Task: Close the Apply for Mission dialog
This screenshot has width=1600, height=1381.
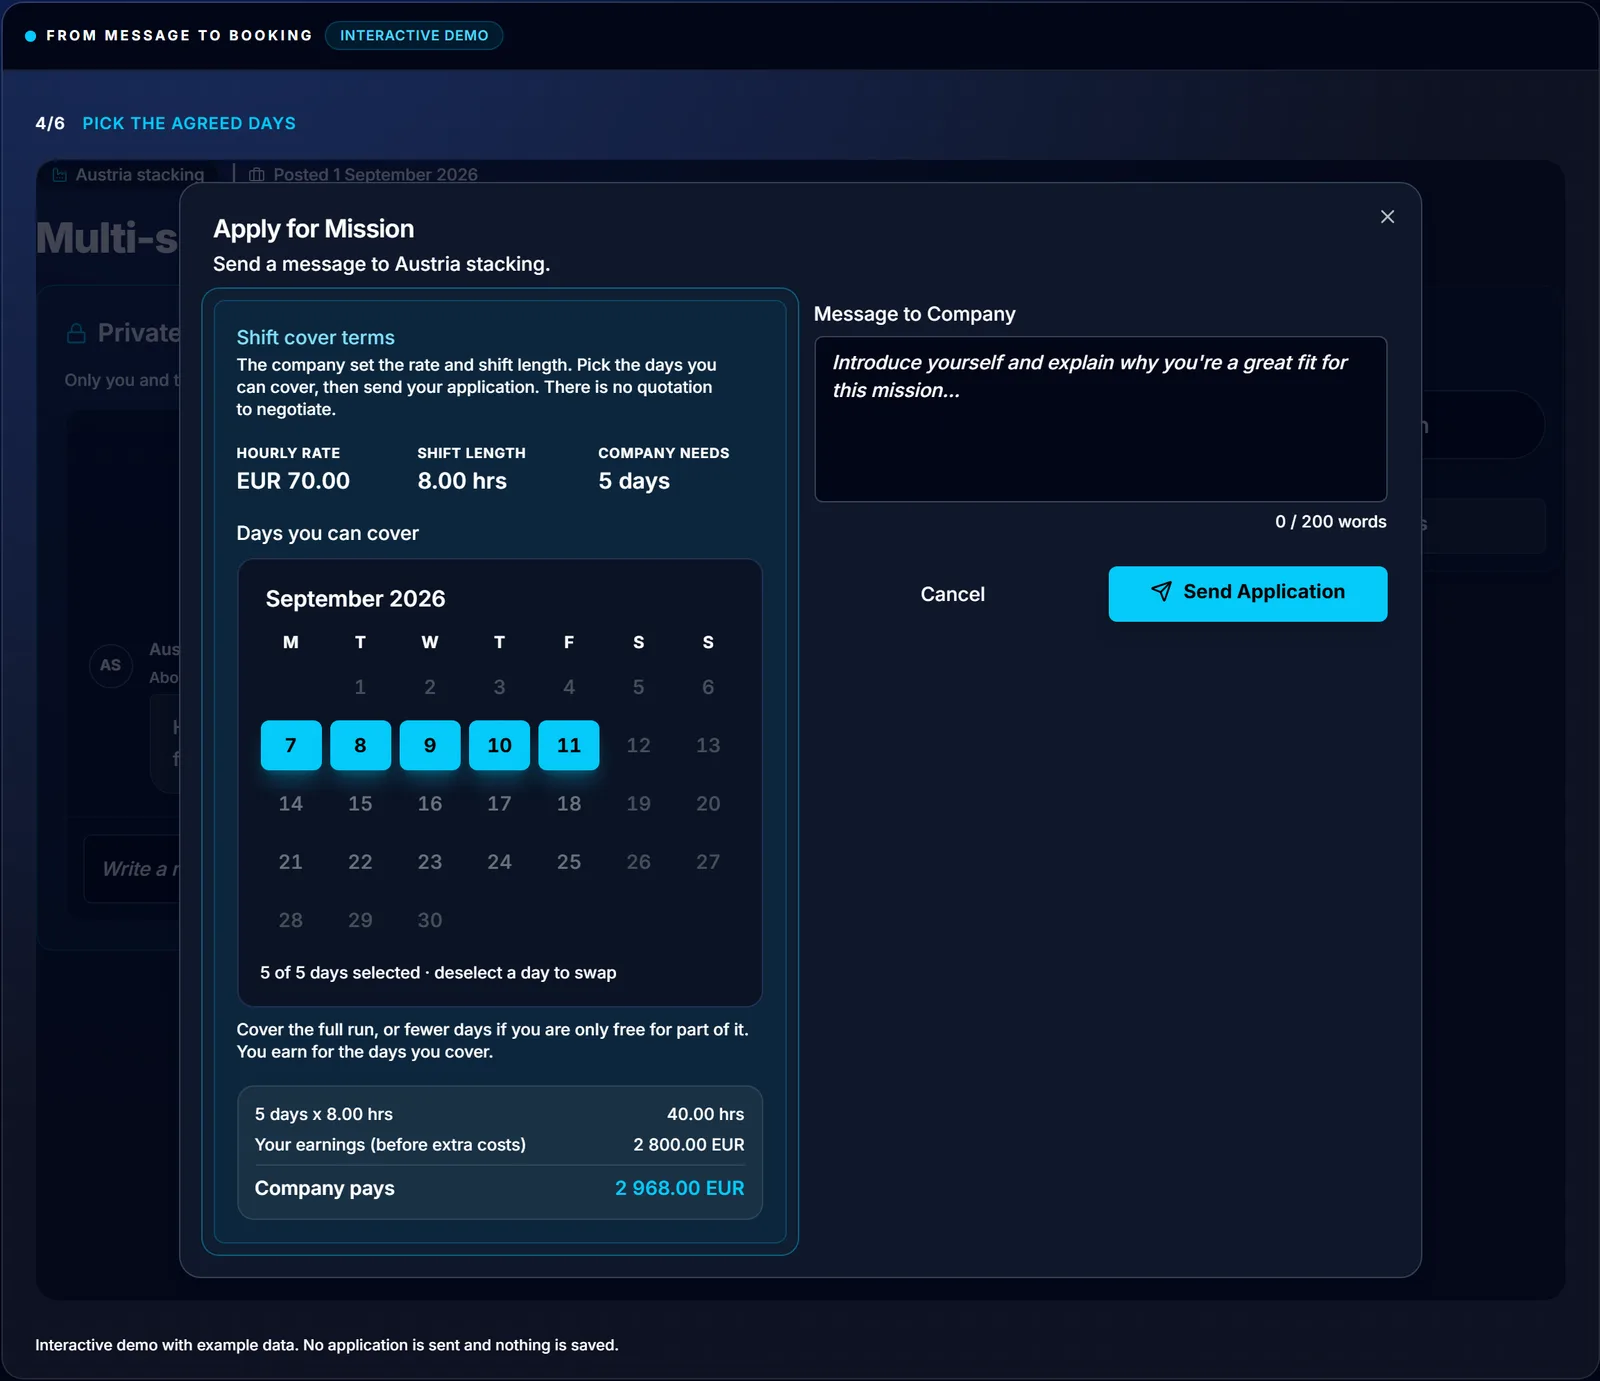Action: tap(1387, 217)
